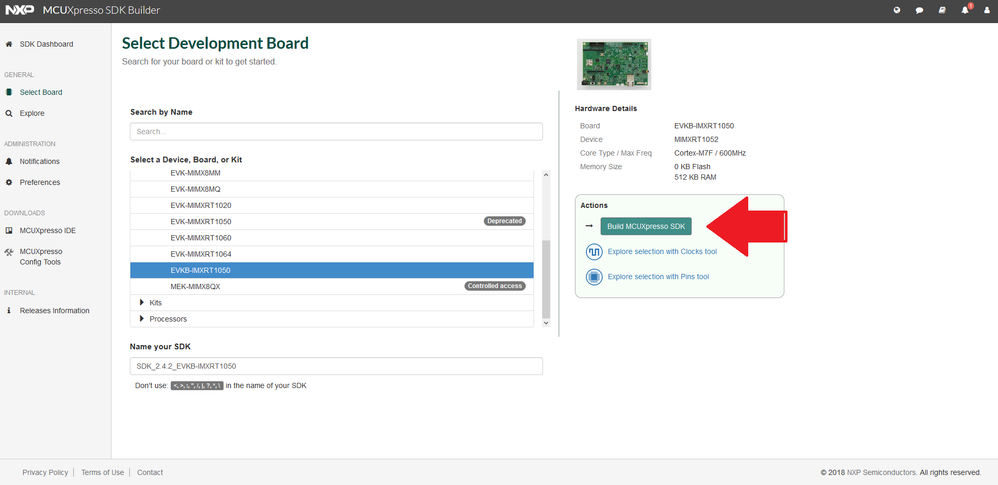Open MCUXpresso IDE downloads page
The width and height of the screenshot is (998, 485).
tap(48, 230)
